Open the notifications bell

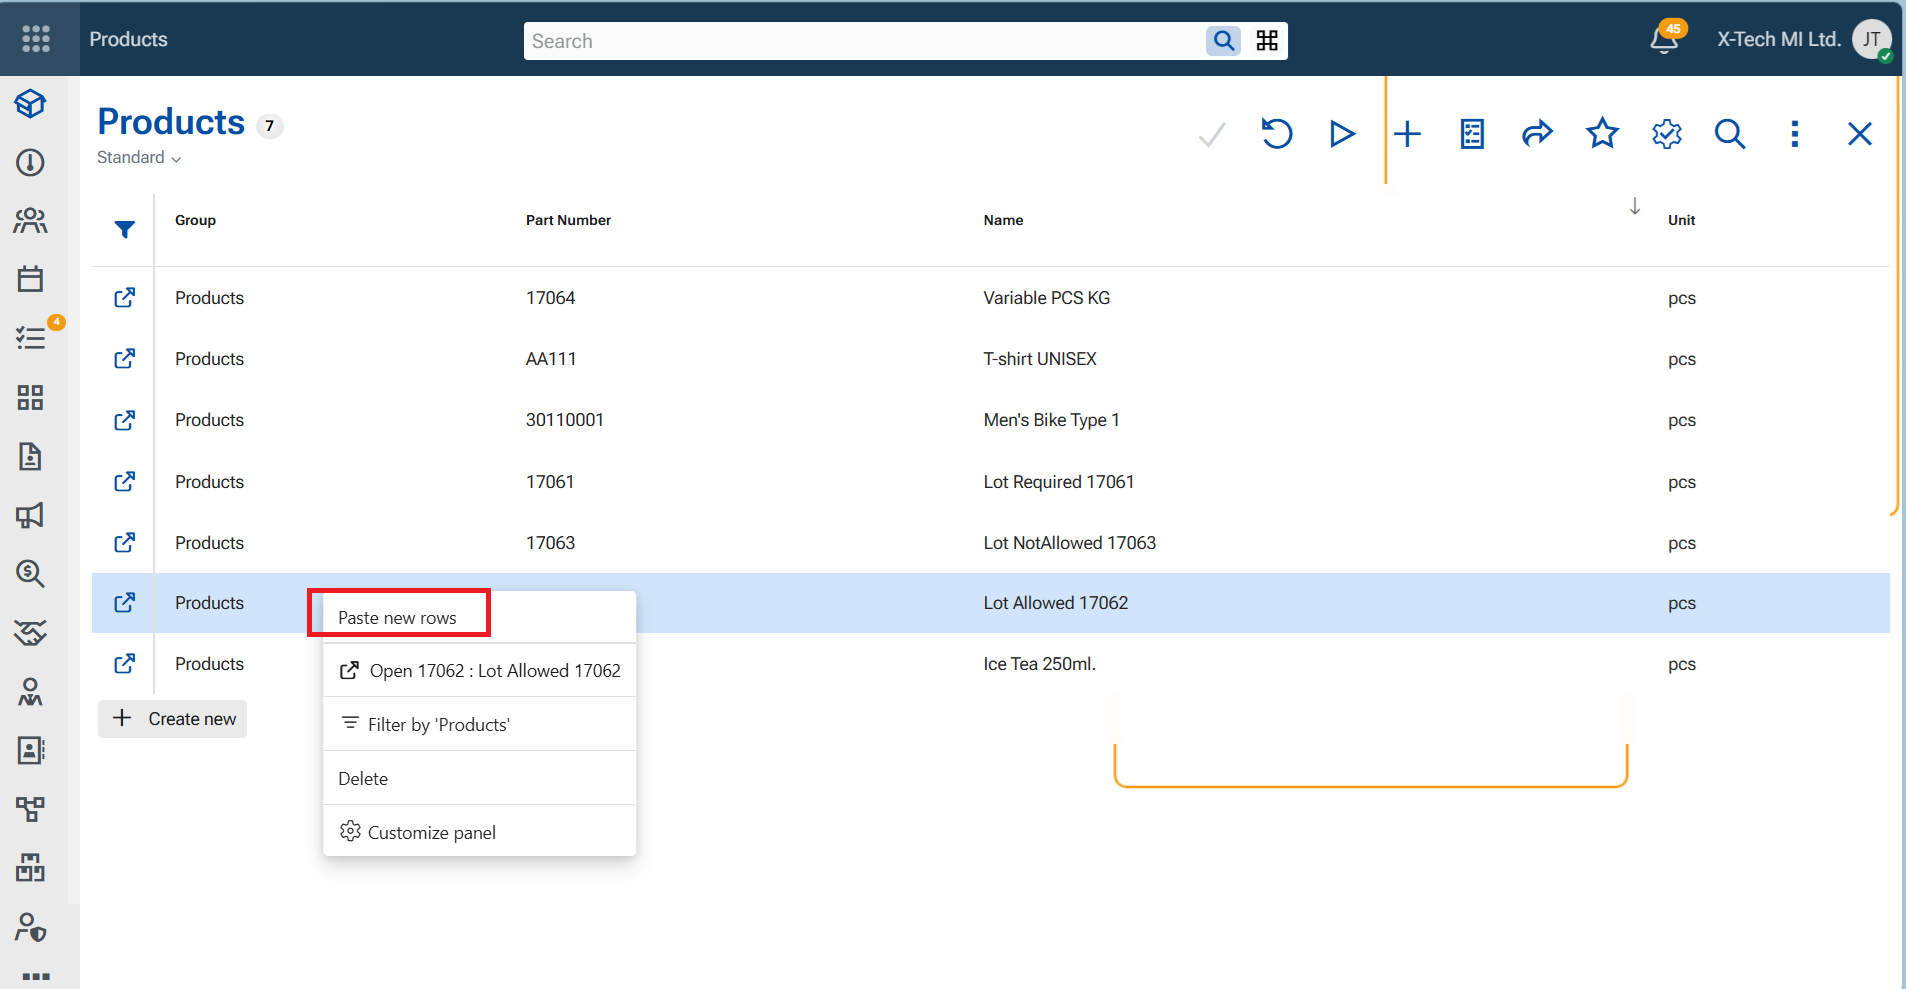(1664, 40)
